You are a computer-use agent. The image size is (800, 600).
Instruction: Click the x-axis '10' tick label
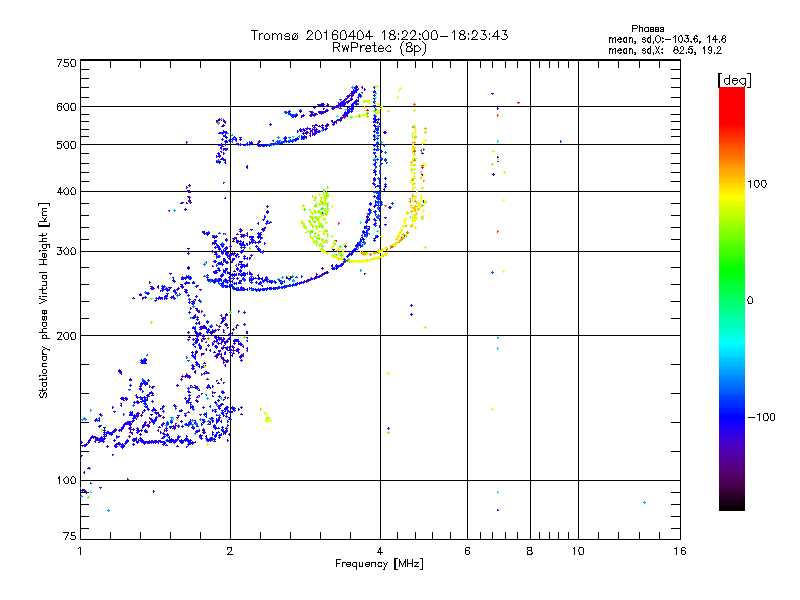coord(578,551)
